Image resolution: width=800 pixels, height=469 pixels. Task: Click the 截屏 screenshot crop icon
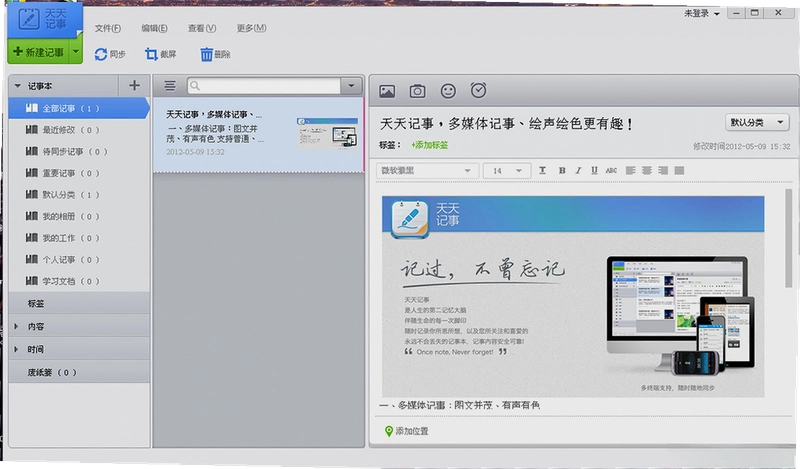coord(151,54)
